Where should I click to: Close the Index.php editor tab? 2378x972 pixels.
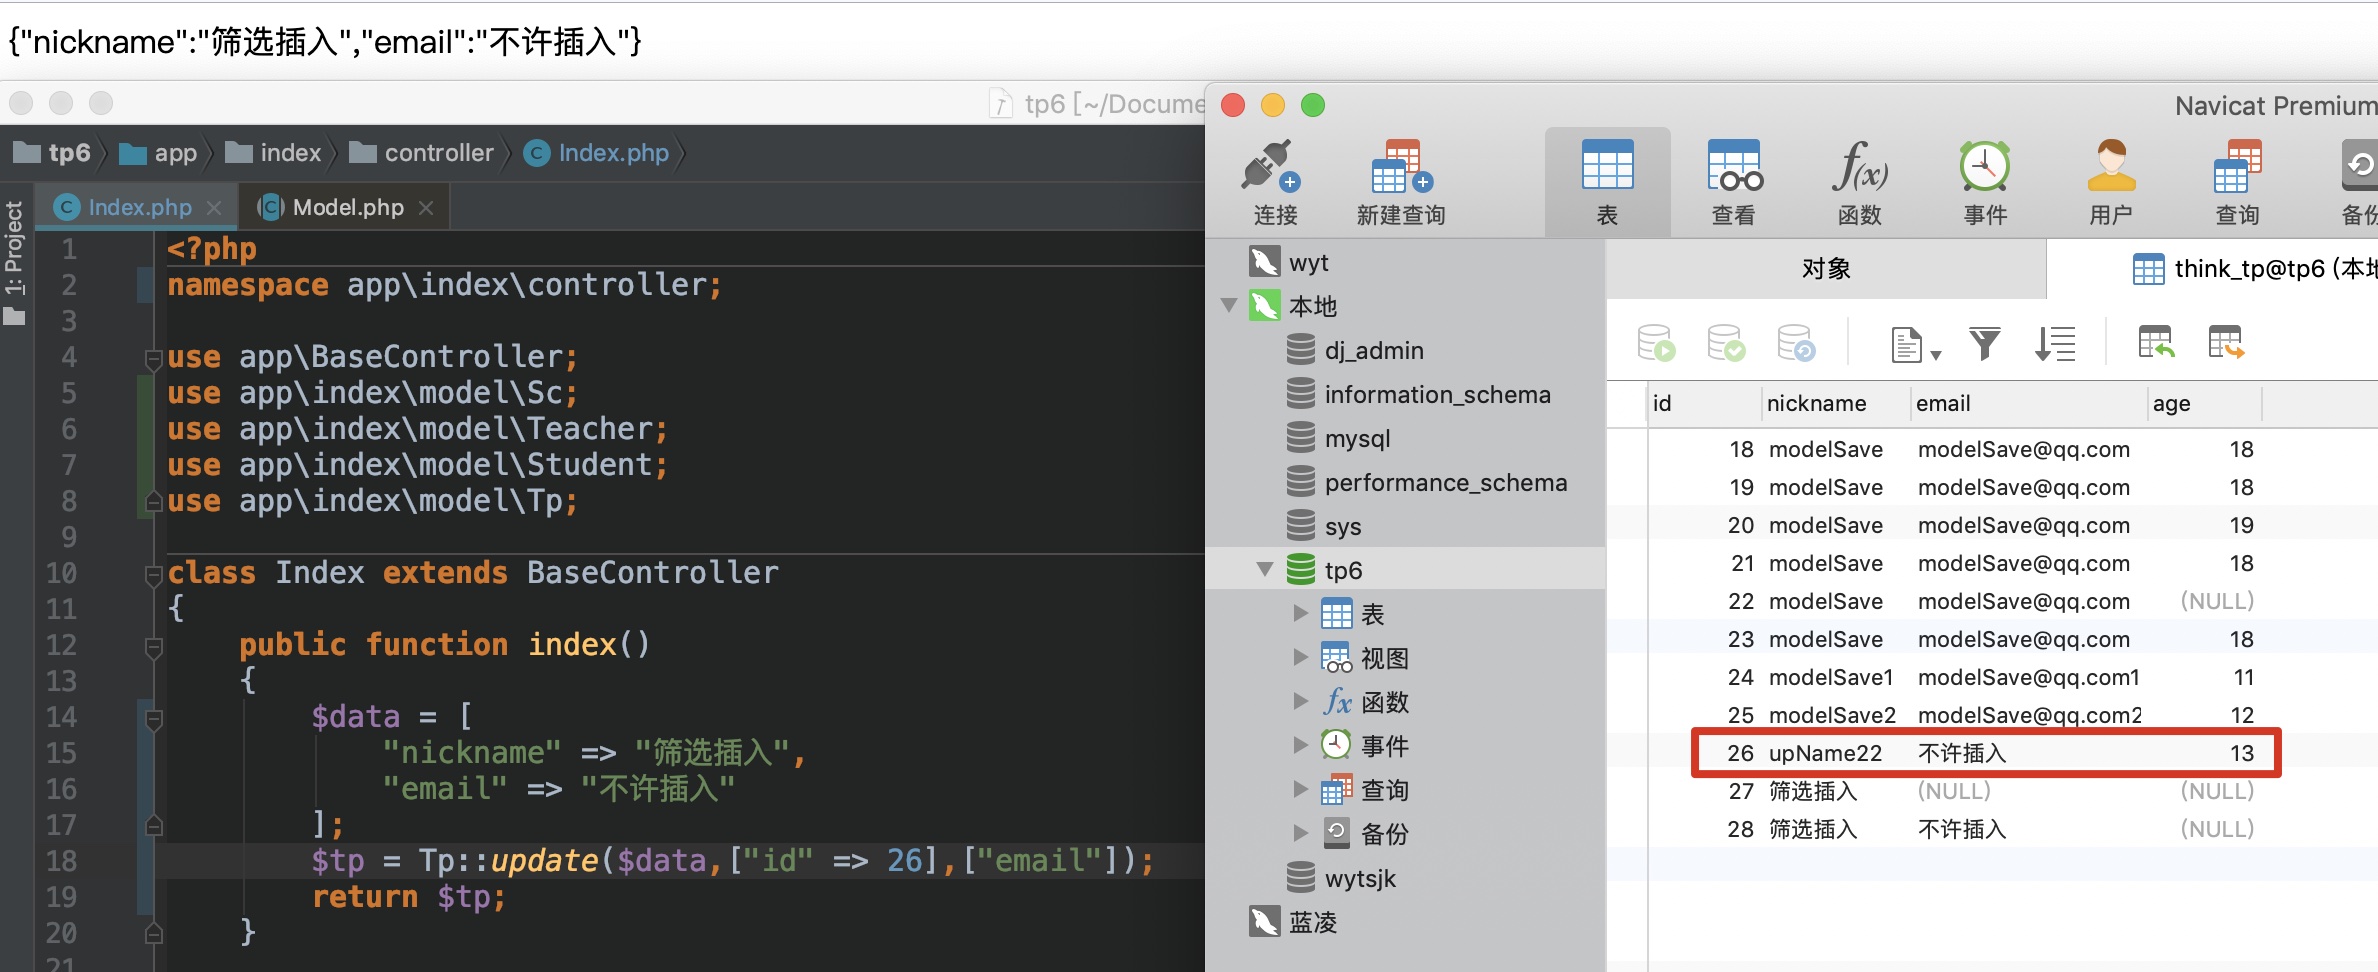(x=213, y=207)
